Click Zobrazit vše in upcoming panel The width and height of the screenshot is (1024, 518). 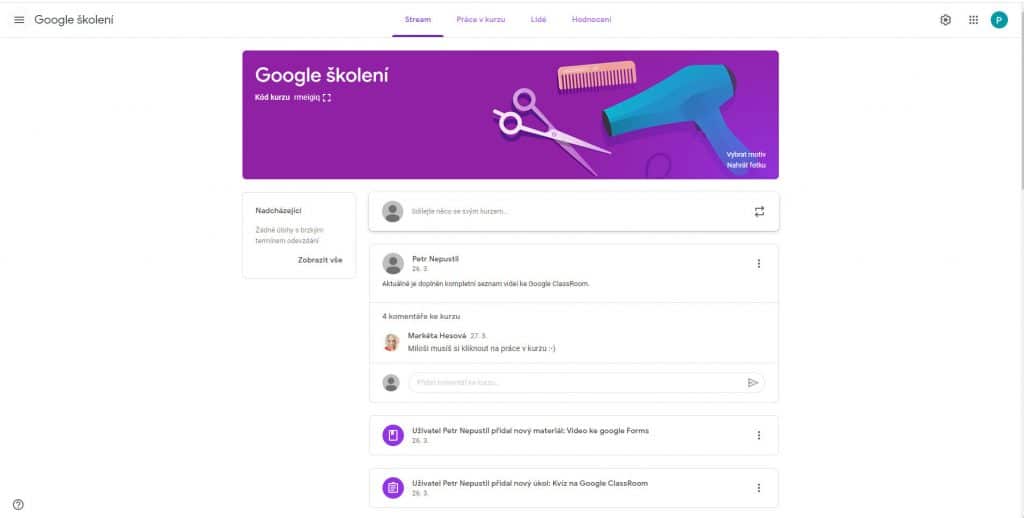point(320,260)
